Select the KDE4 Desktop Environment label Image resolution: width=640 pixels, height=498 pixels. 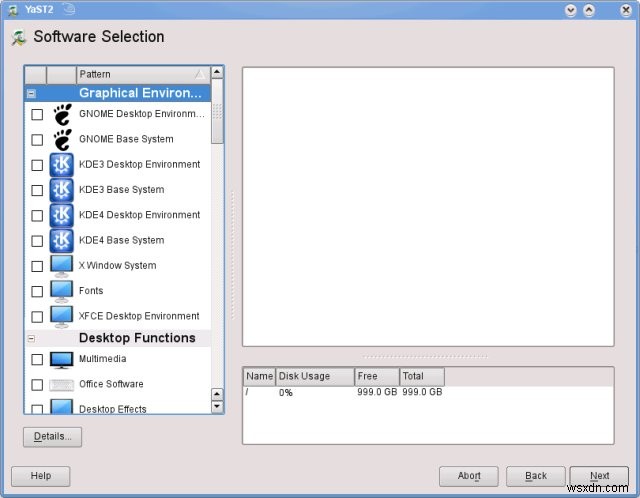coord(140,215)
